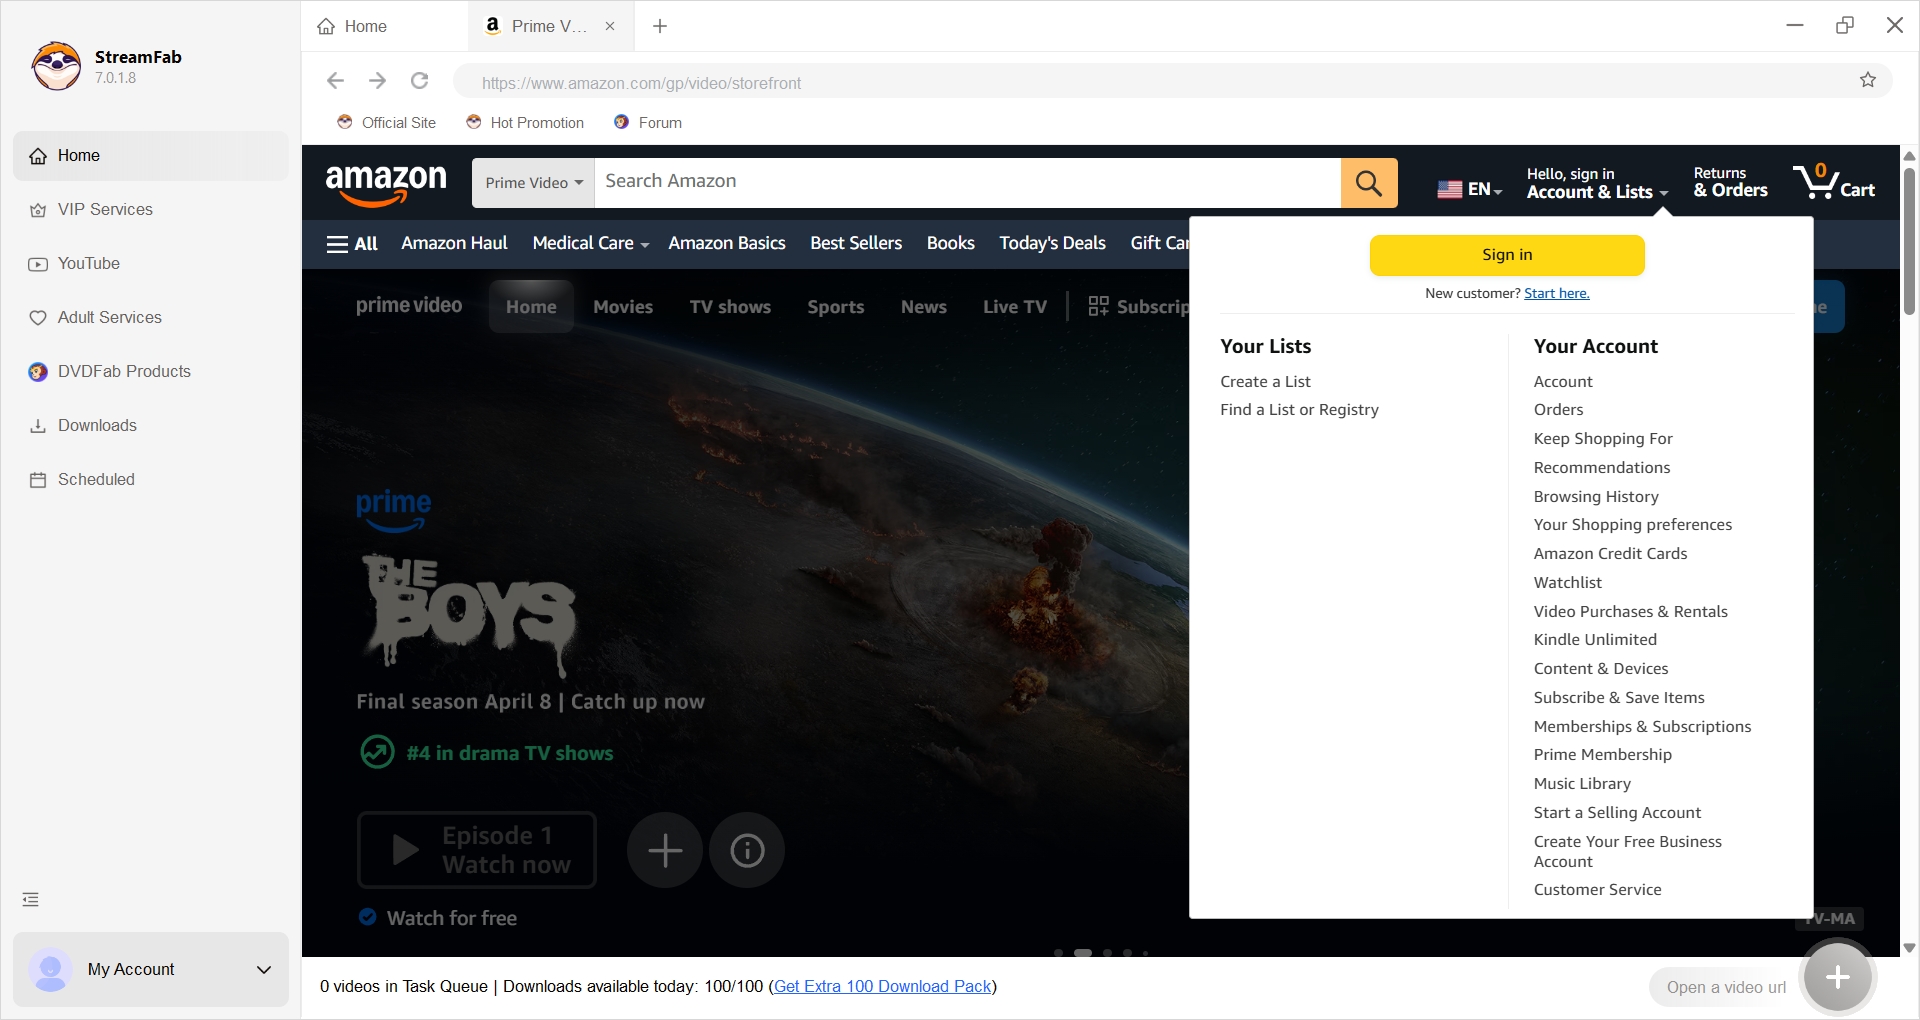1920x1020 pixels.
Task: Reload the current page
Action: [420, 81]
